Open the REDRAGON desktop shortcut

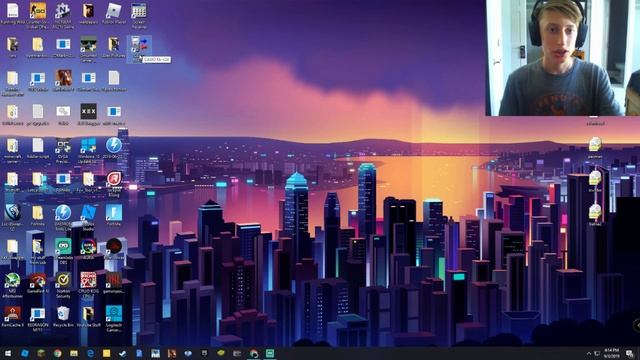[38, 318]
